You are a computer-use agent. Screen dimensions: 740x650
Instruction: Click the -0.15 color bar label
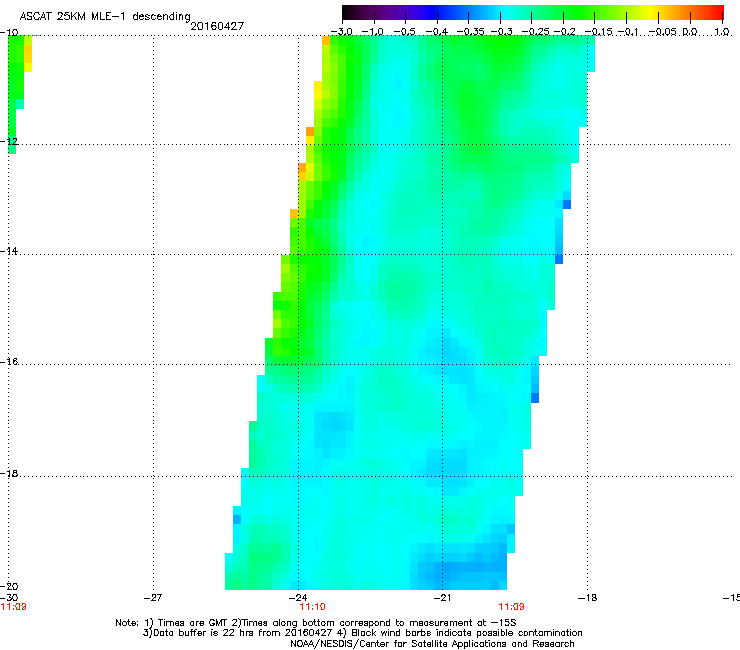coord(598,32)
